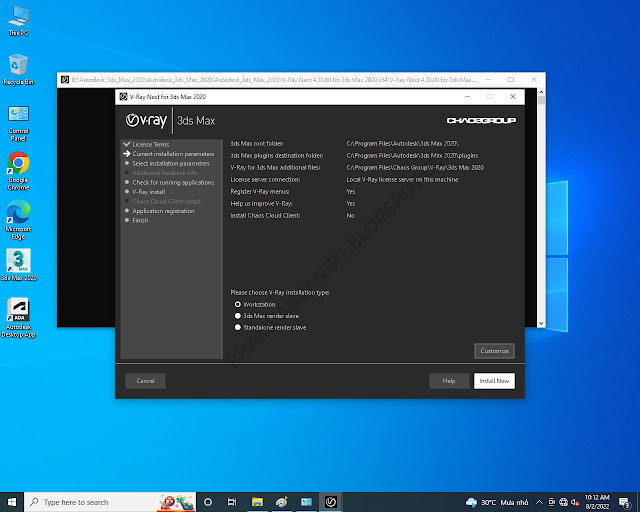Launch the Microsoft Edge desktop shortcut
Screen dimensions: 640x512
[x=18, y=220]
